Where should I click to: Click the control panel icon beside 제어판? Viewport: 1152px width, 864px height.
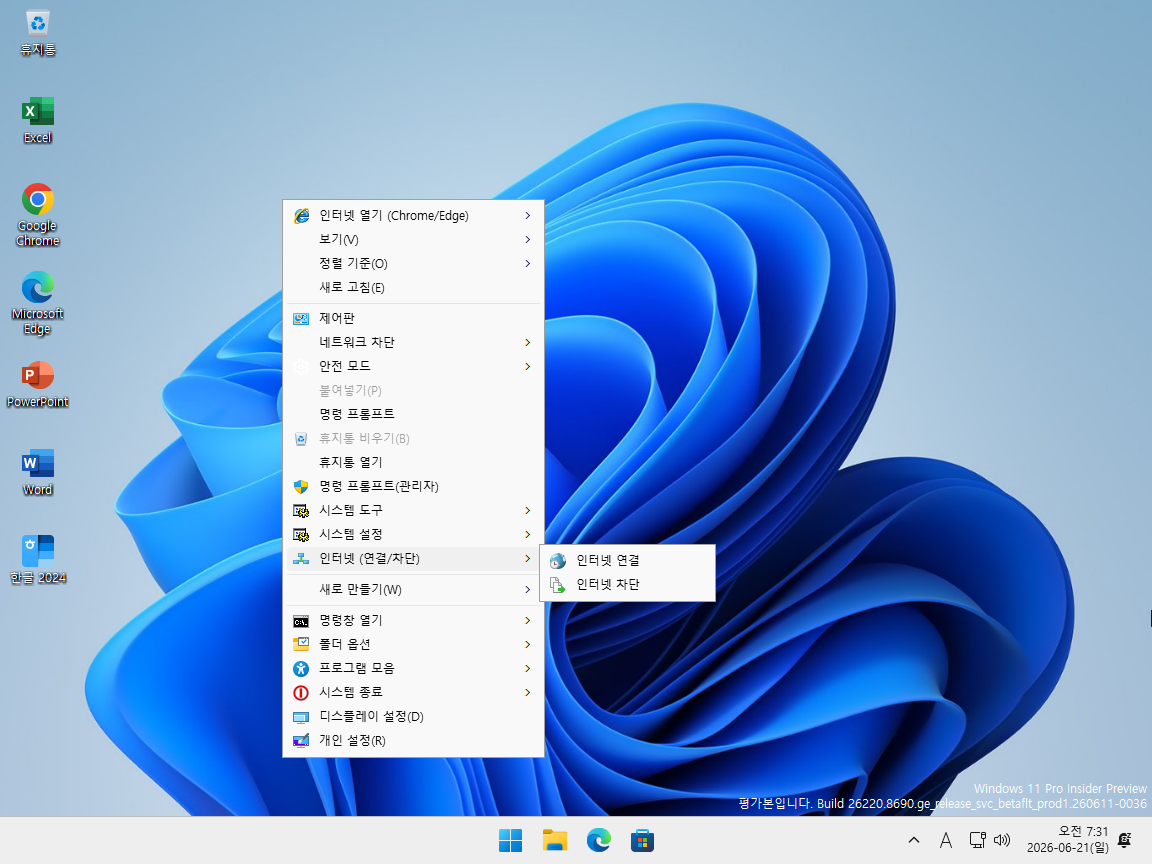click(301, 318)
